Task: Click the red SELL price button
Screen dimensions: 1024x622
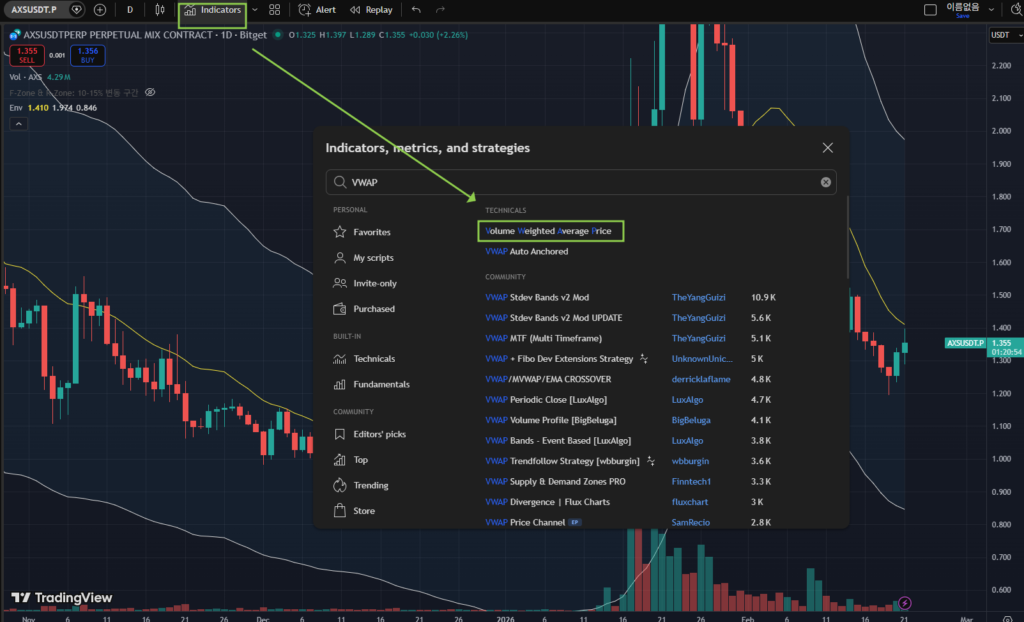Action: (x=27, y=56)
